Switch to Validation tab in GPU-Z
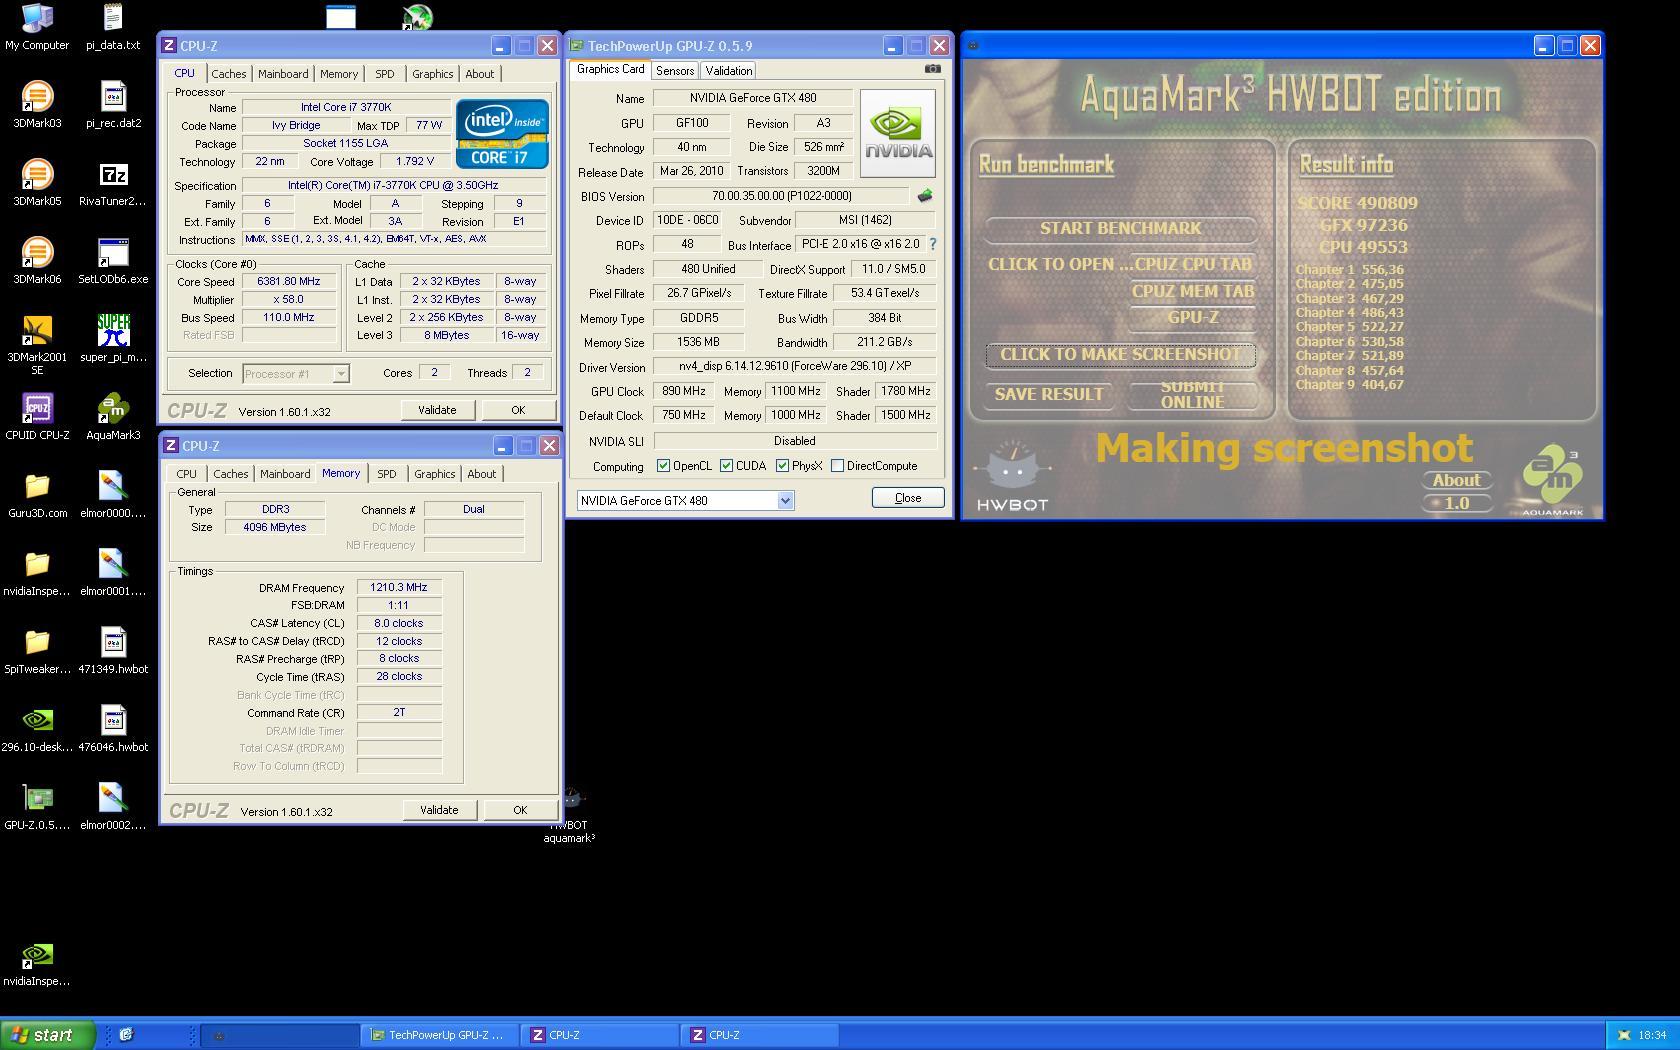1680x1050 pixels. (x=728, y=71)
